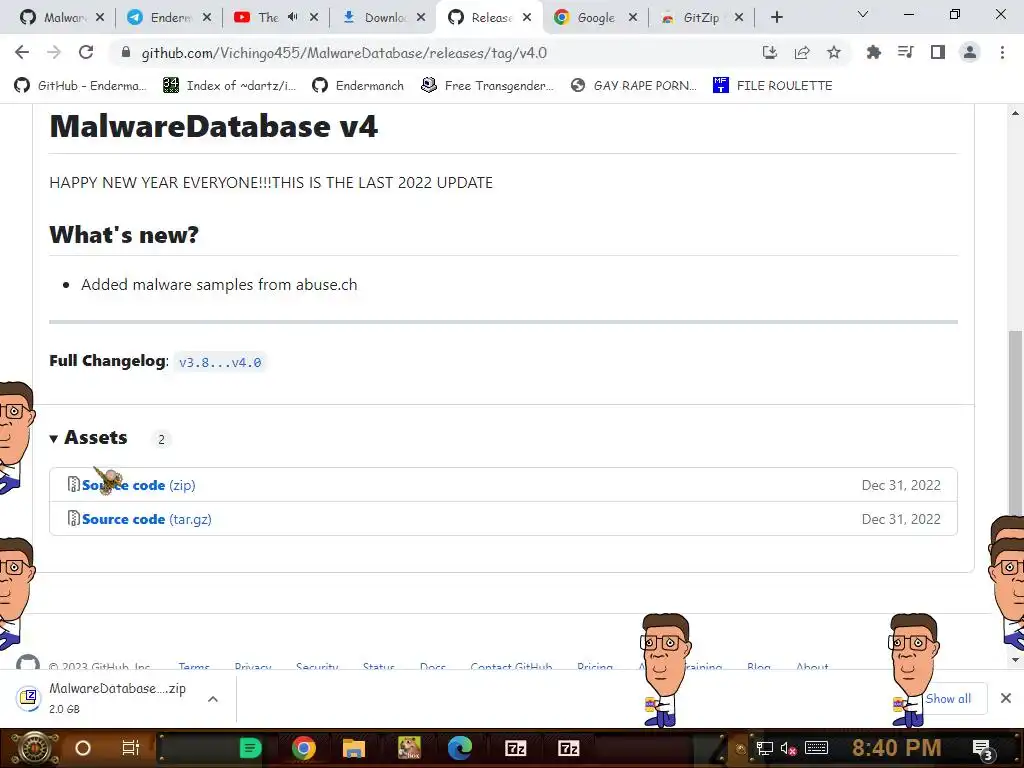
Task: Mute the YouTube tab via speaker icon
Action: (293, 17)
